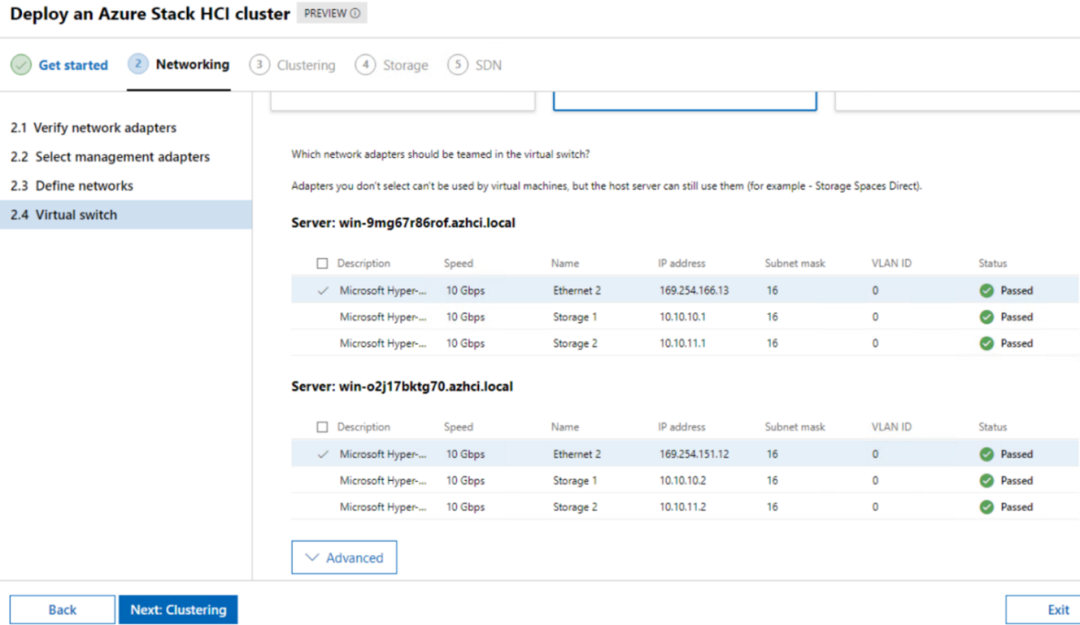The height and width of the screenshot is (625, 1080).
Task: Click IP address column header of first server table
Action: tap(681, 263)
